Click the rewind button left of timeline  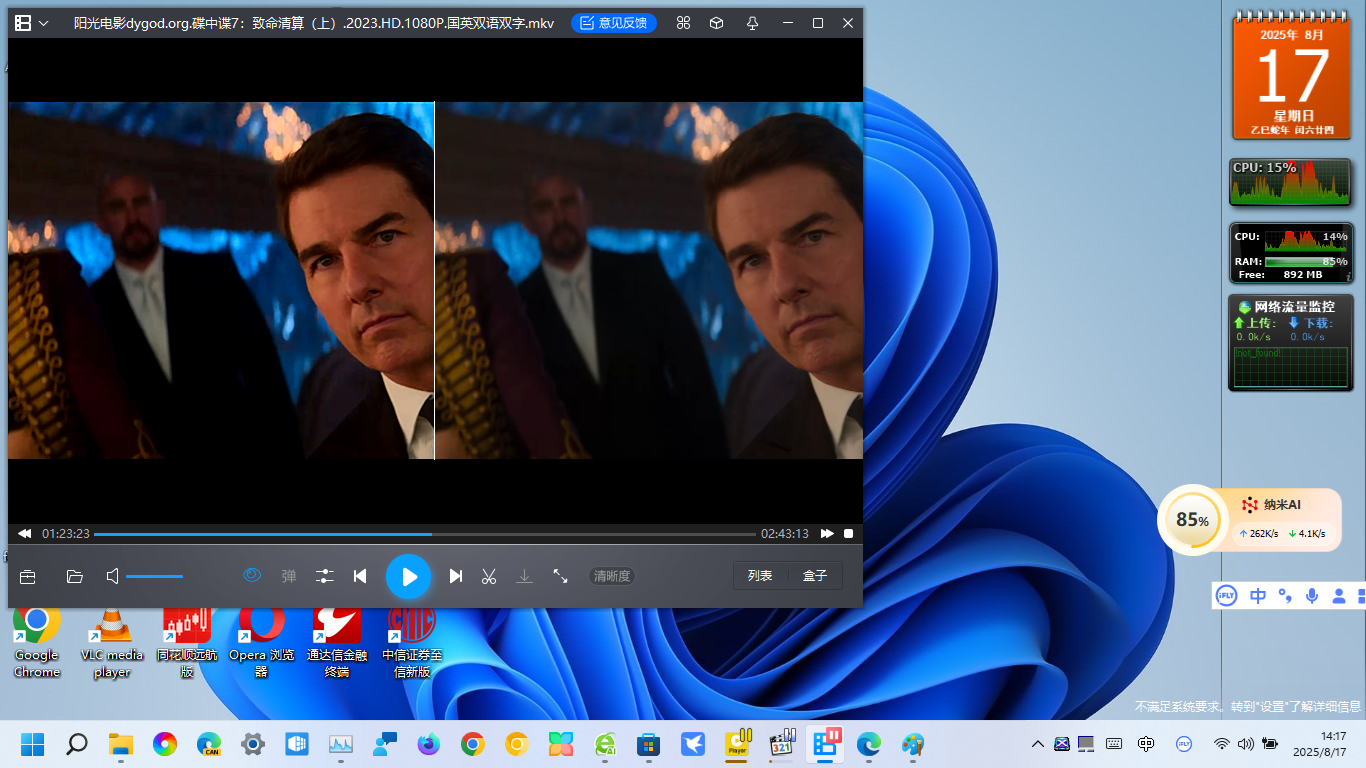coord(24,534)
